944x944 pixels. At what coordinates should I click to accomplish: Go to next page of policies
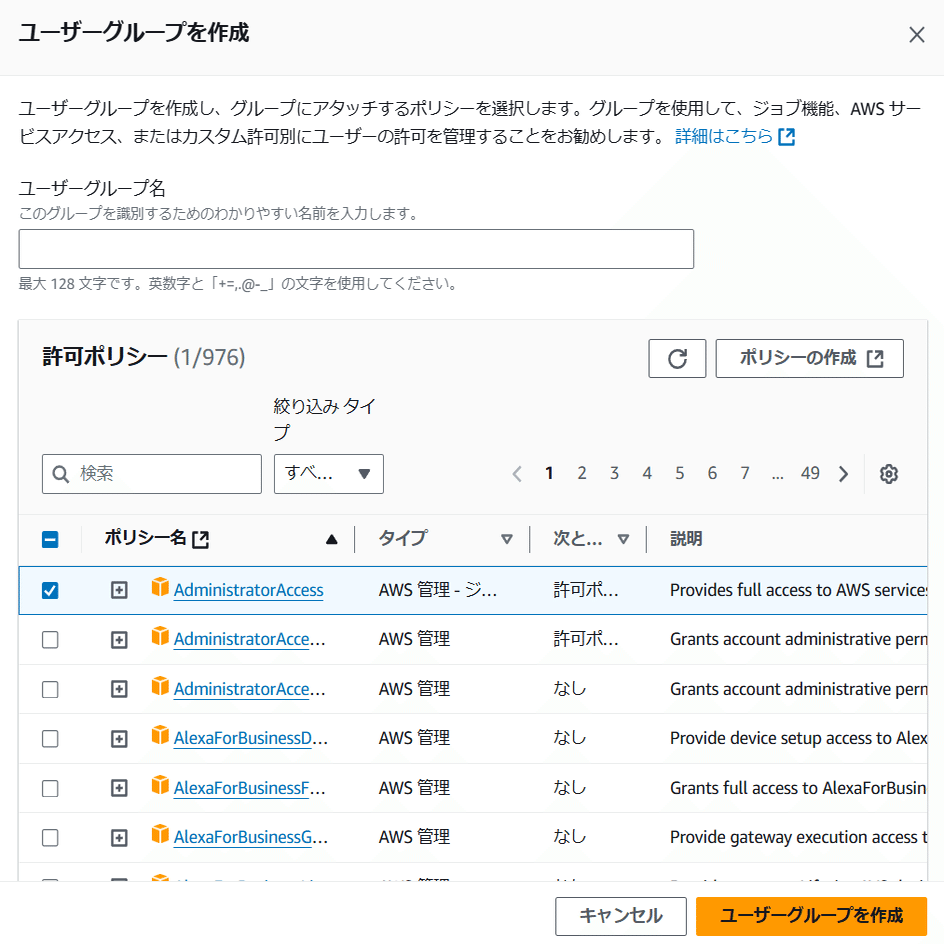click(843, 474)
